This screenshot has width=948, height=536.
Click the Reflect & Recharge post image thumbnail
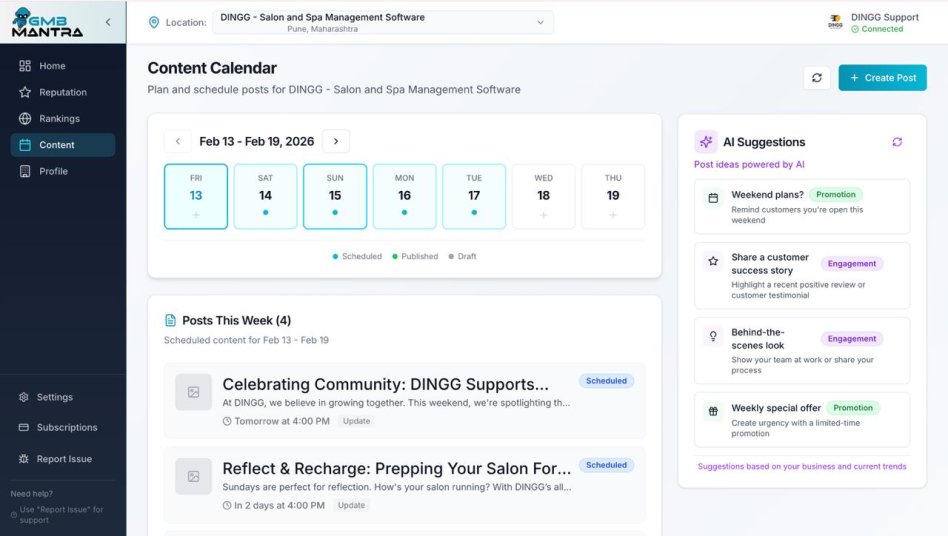tap(193, 476)
